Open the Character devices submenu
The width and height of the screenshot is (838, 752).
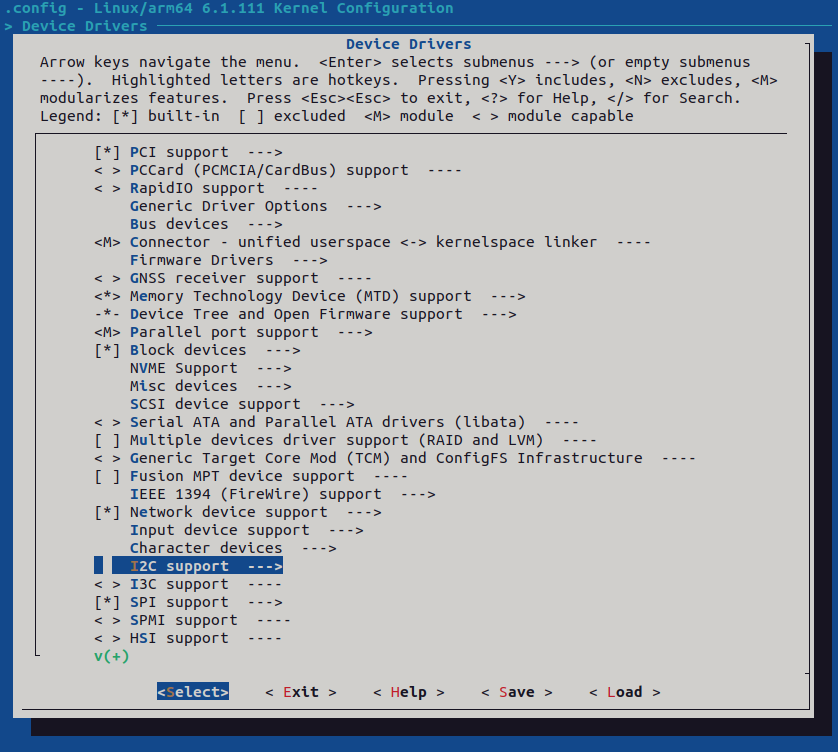click(233, 548)
